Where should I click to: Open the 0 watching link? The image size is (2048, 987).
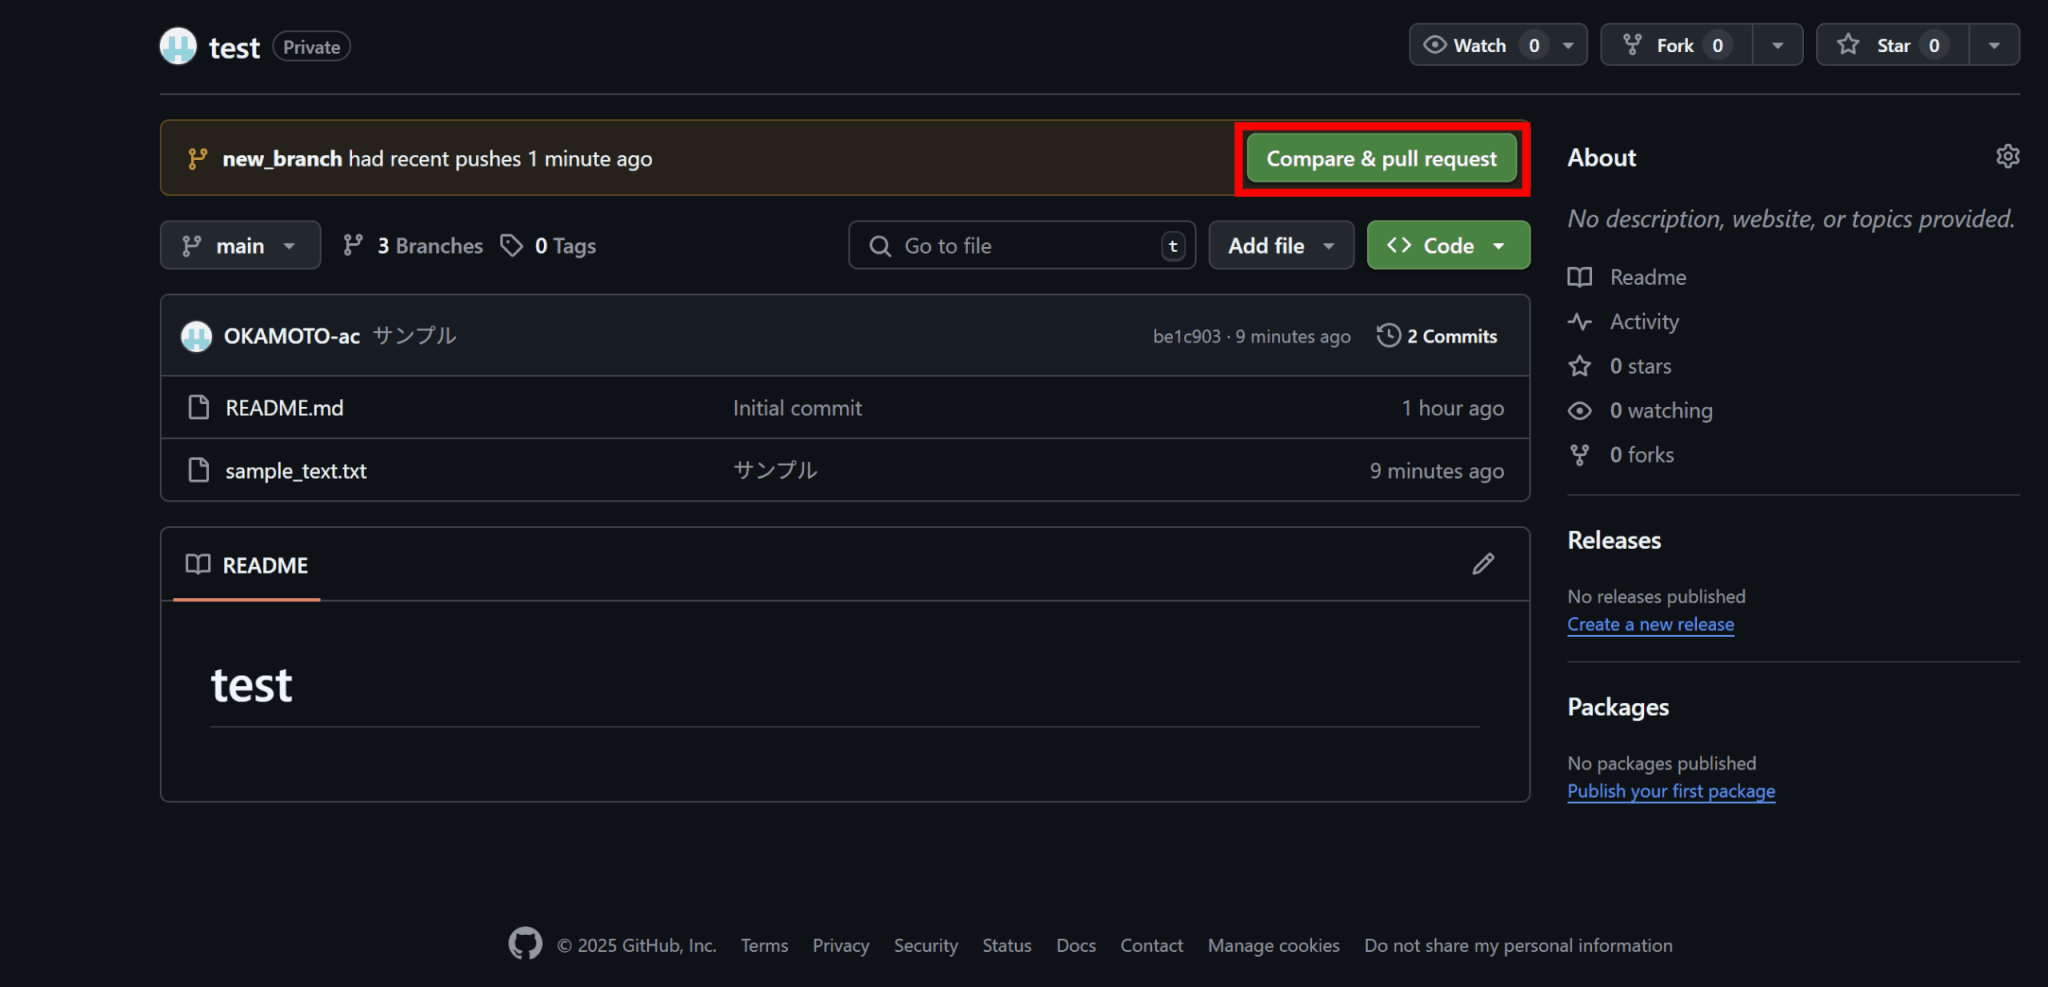click(1661, 410)
